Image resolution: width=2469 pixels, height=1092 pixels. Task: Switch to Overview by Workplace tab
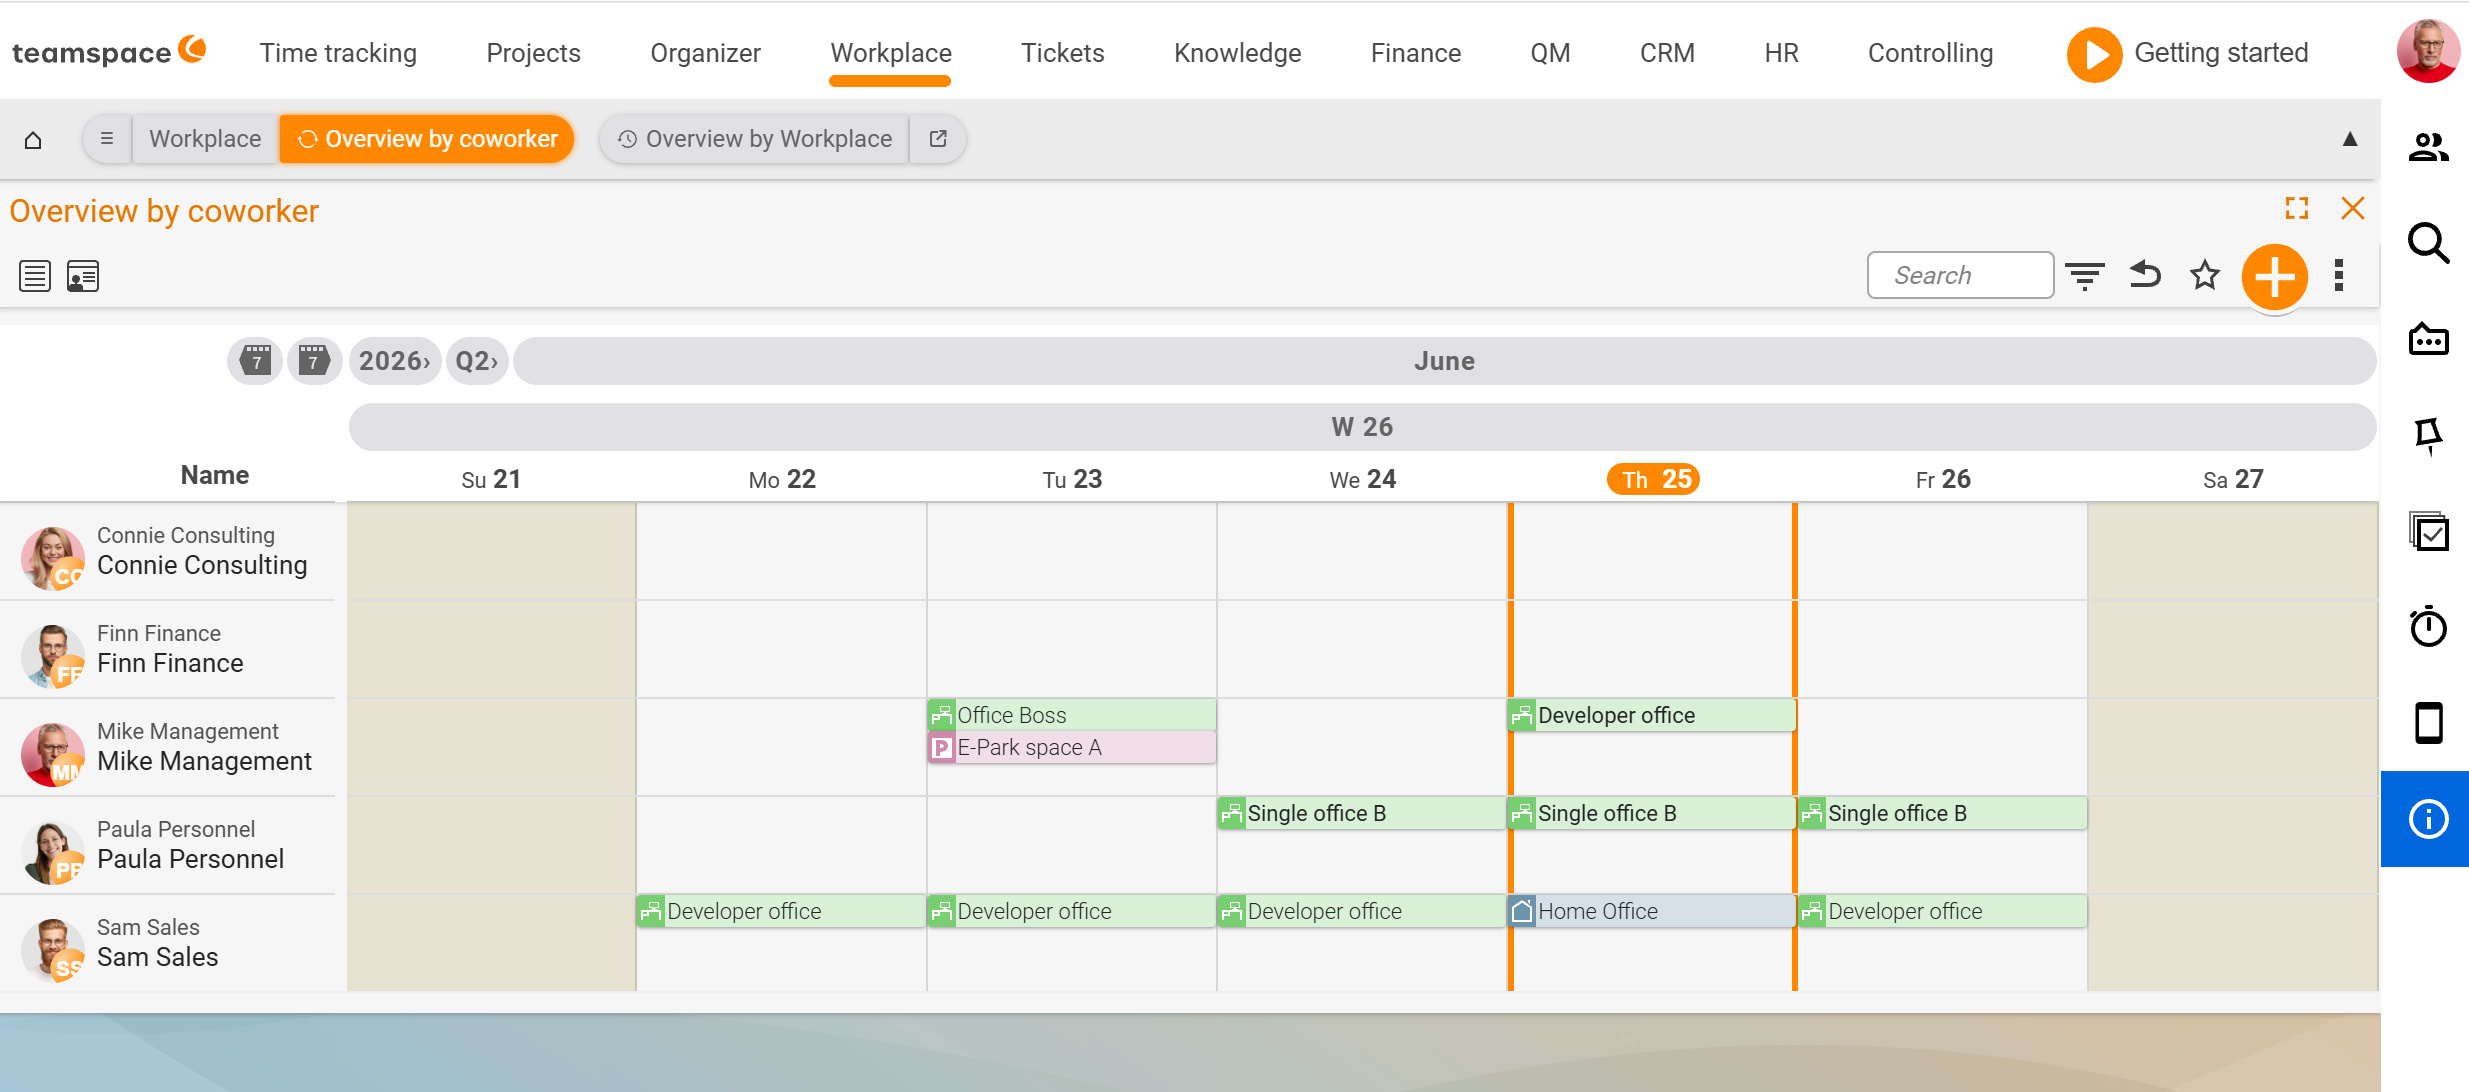pyautogui.click(x=755, y=139)
